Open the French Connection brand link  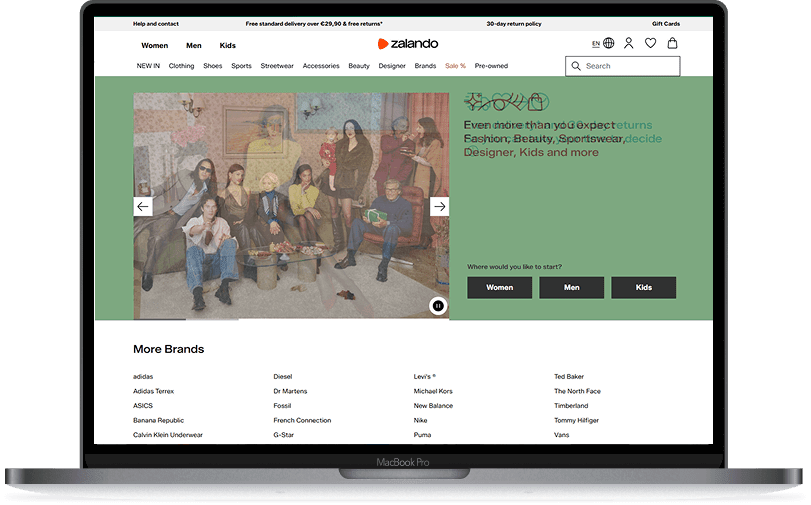(302, 420)
